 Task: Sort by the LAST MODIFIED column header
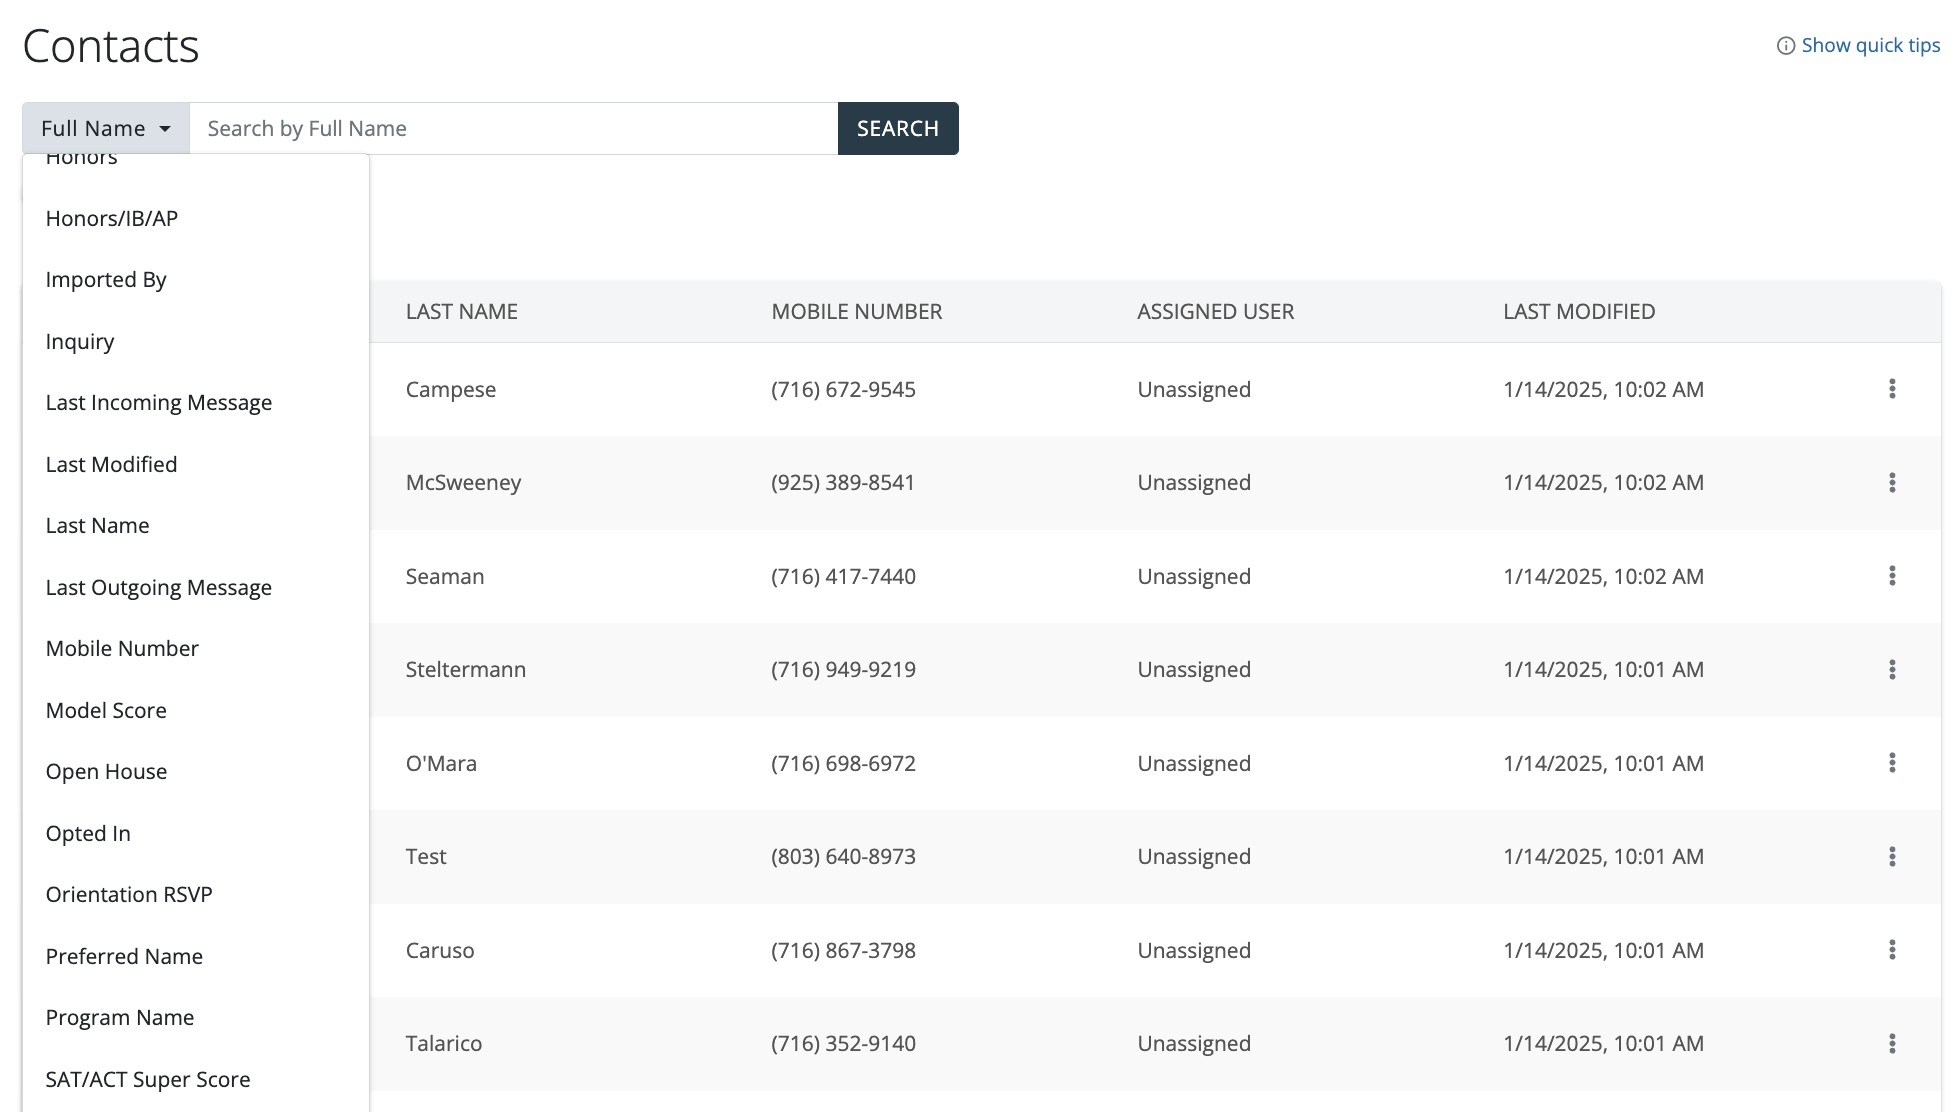coord(1579,312)
